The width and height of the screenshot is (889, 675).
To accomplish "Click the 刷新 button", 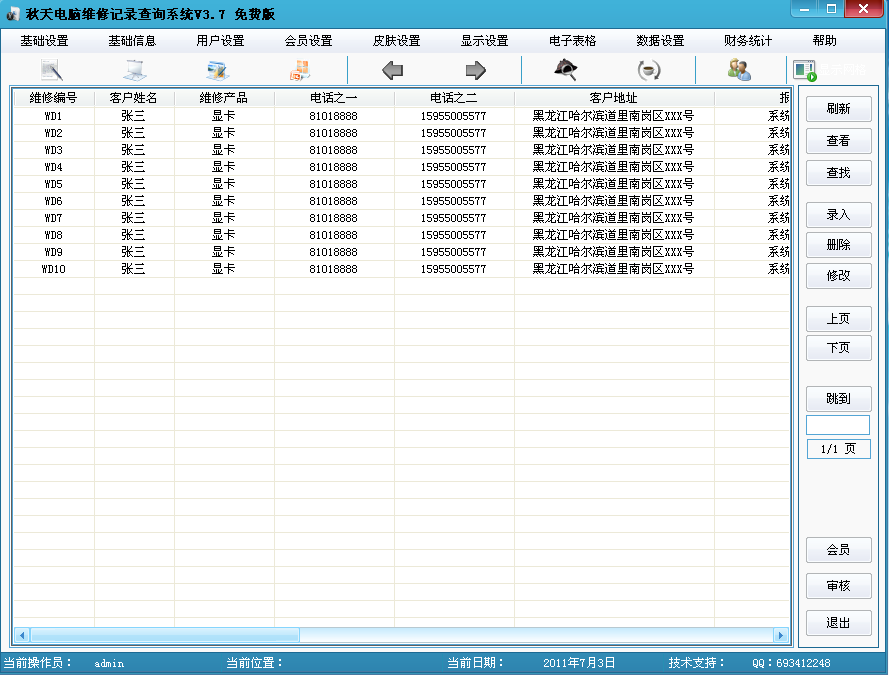I will [839, 109].
